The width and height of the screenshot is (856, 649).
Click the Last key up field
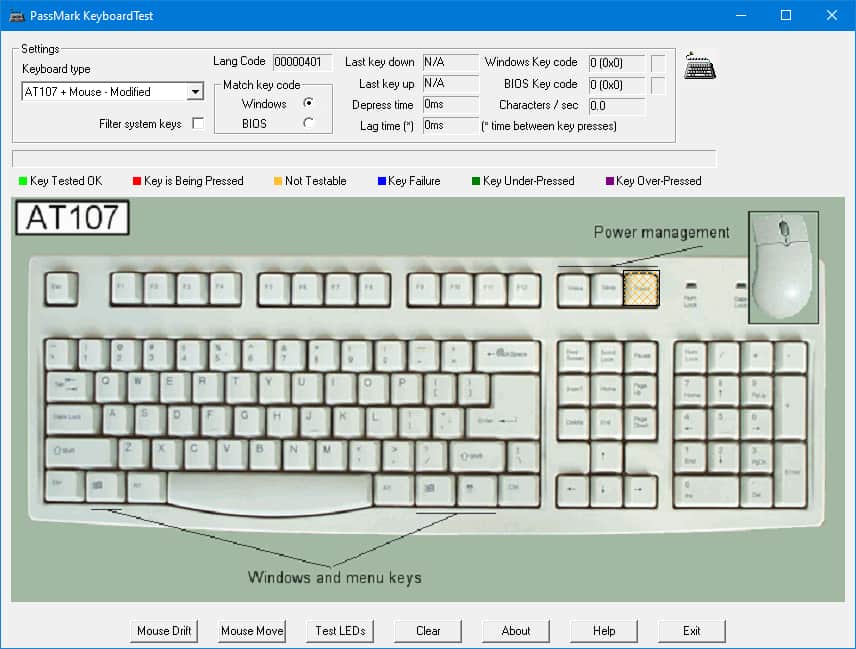click(450, 83)
